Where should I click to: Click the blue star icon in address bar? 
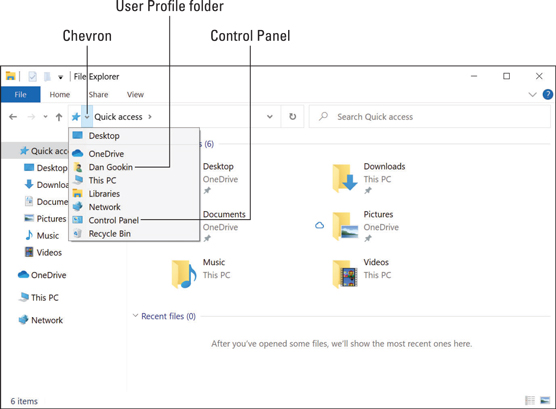point(76,117)
